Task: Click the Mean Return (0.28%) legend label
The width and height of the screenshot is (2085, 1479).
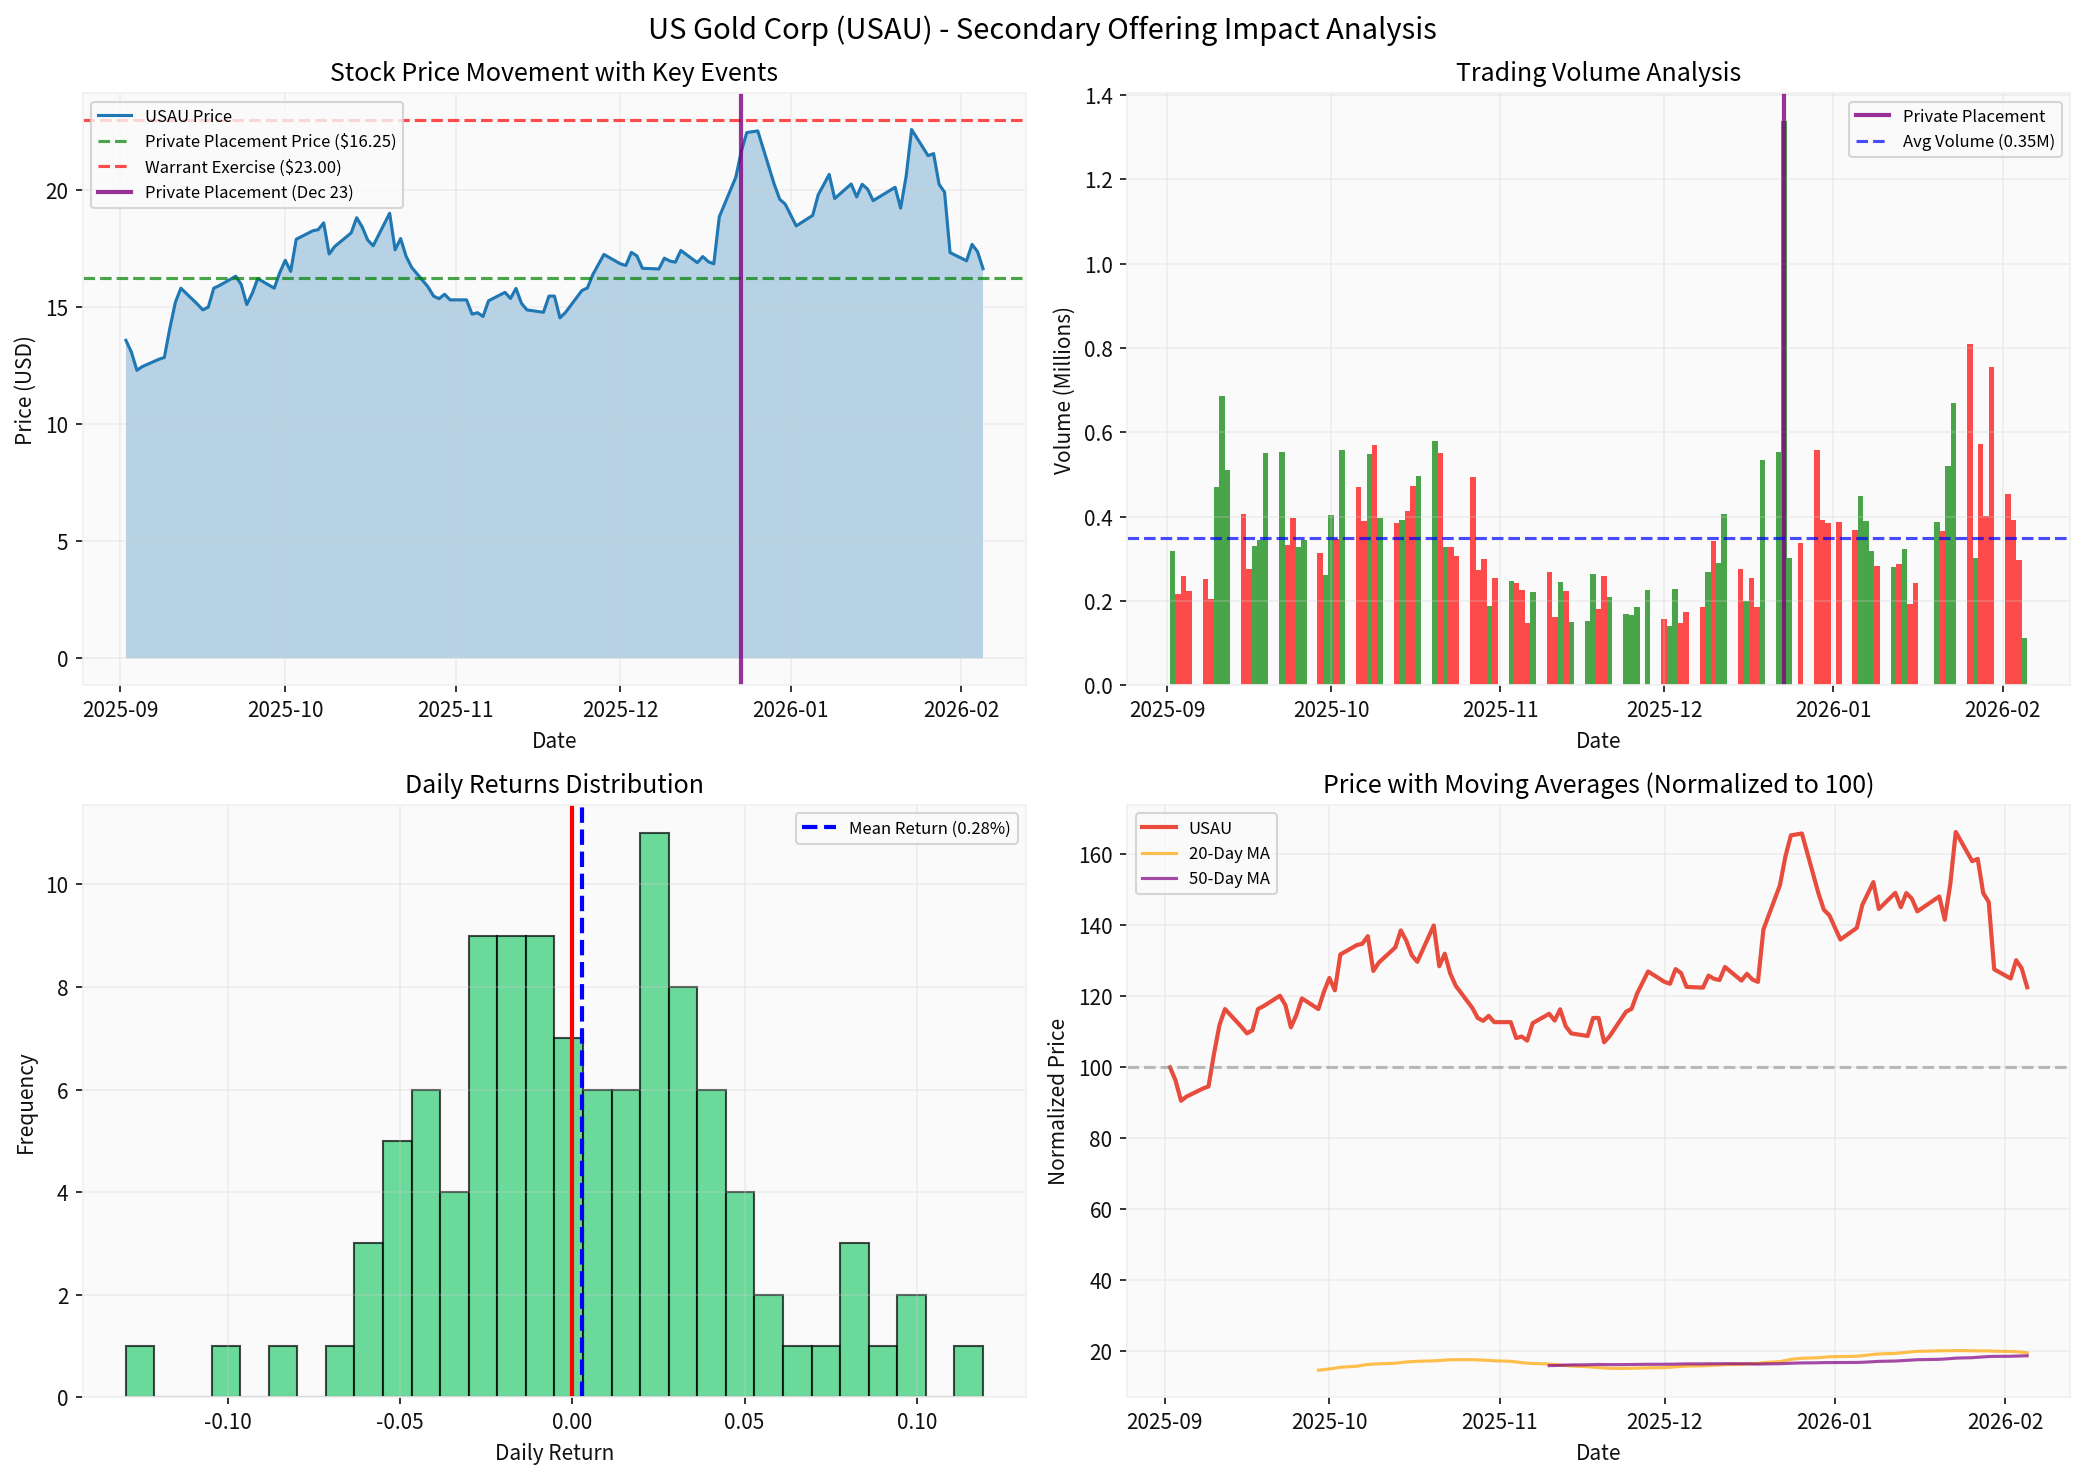Action: pyautogui.click(x=929, y=828)
